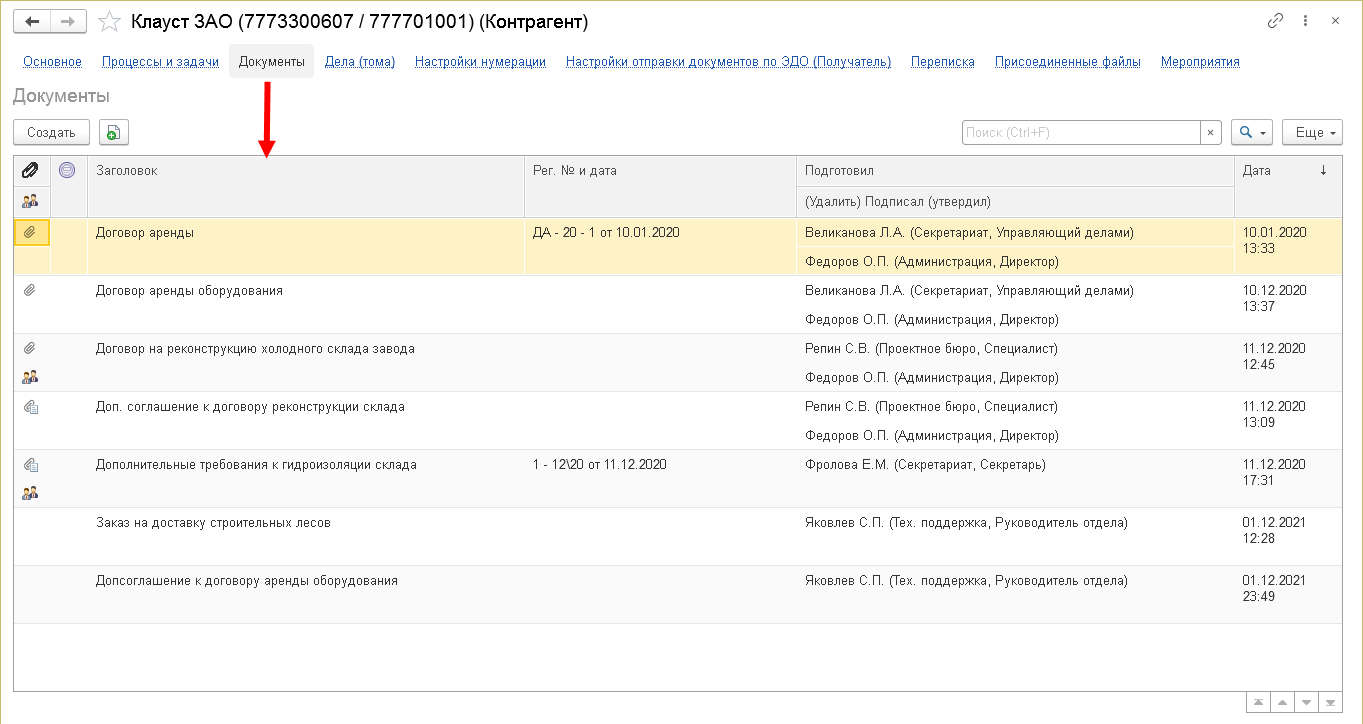Click date 10.12.2020 13:37 cell
The image size is (1363, 724).
(x=1288, y=305)
